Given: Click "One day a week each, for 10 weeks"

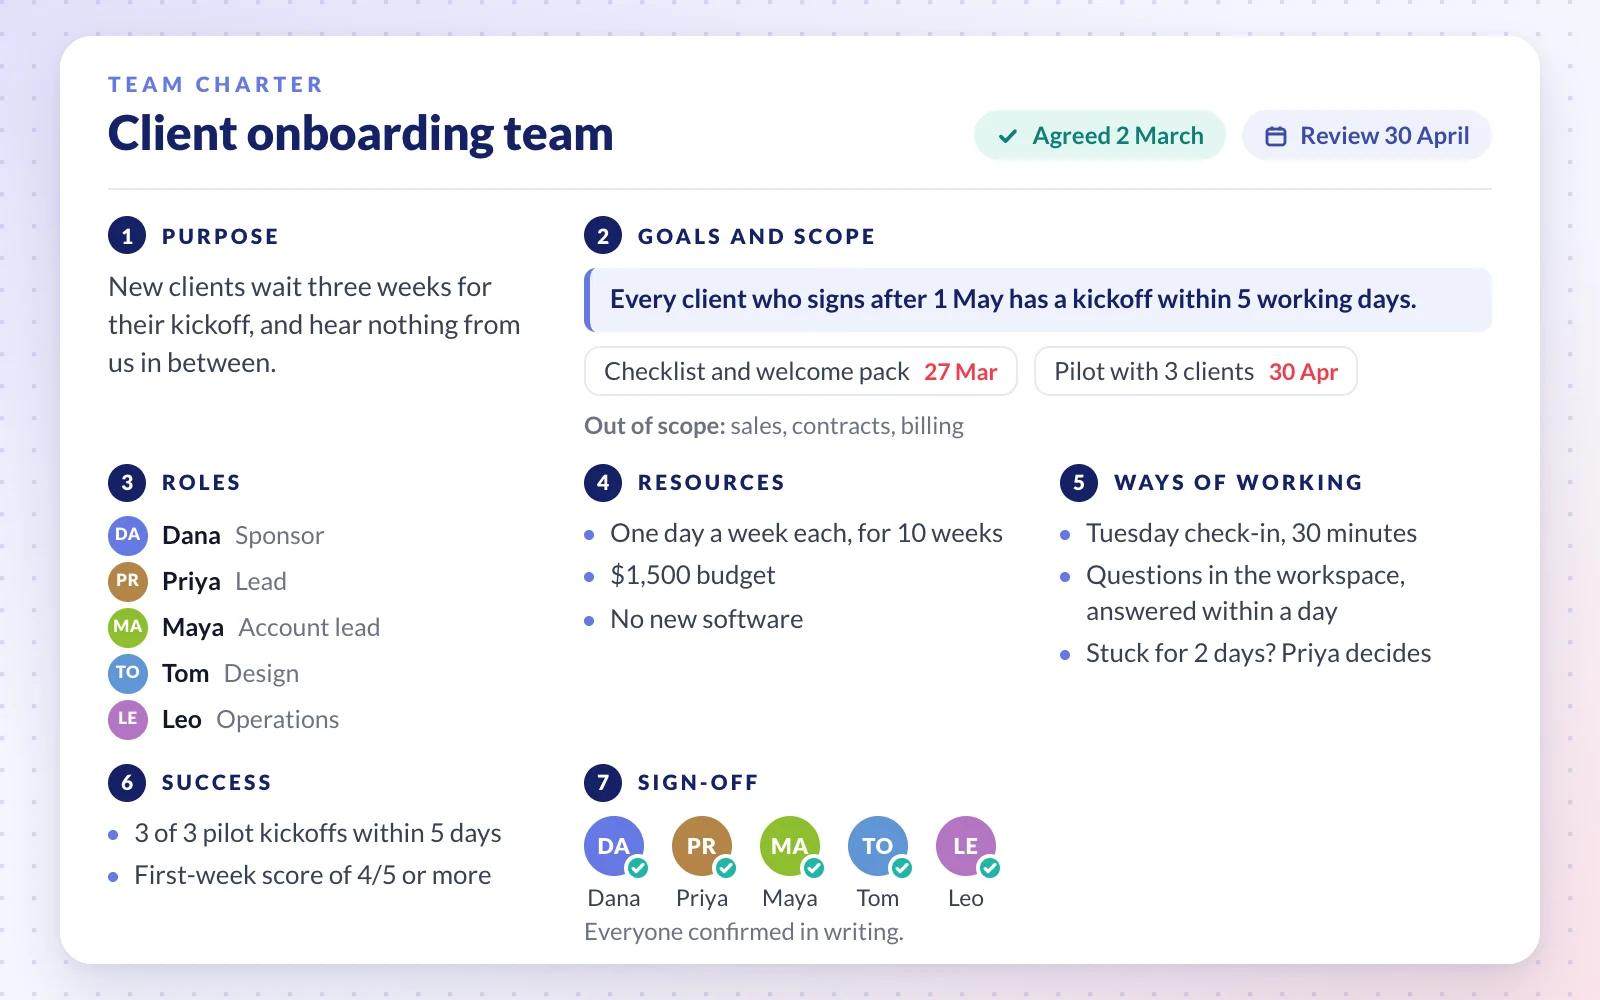Looking at the screenshot, I should (x=807, y=533).
